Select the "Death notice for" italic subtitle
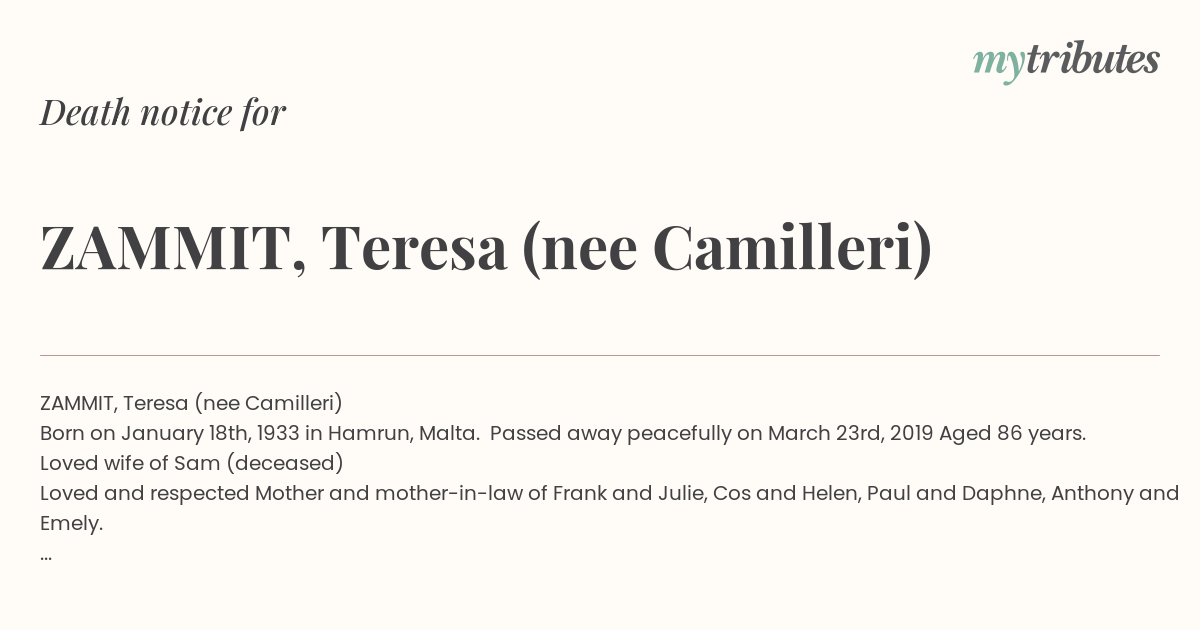 tap(163, 113)
